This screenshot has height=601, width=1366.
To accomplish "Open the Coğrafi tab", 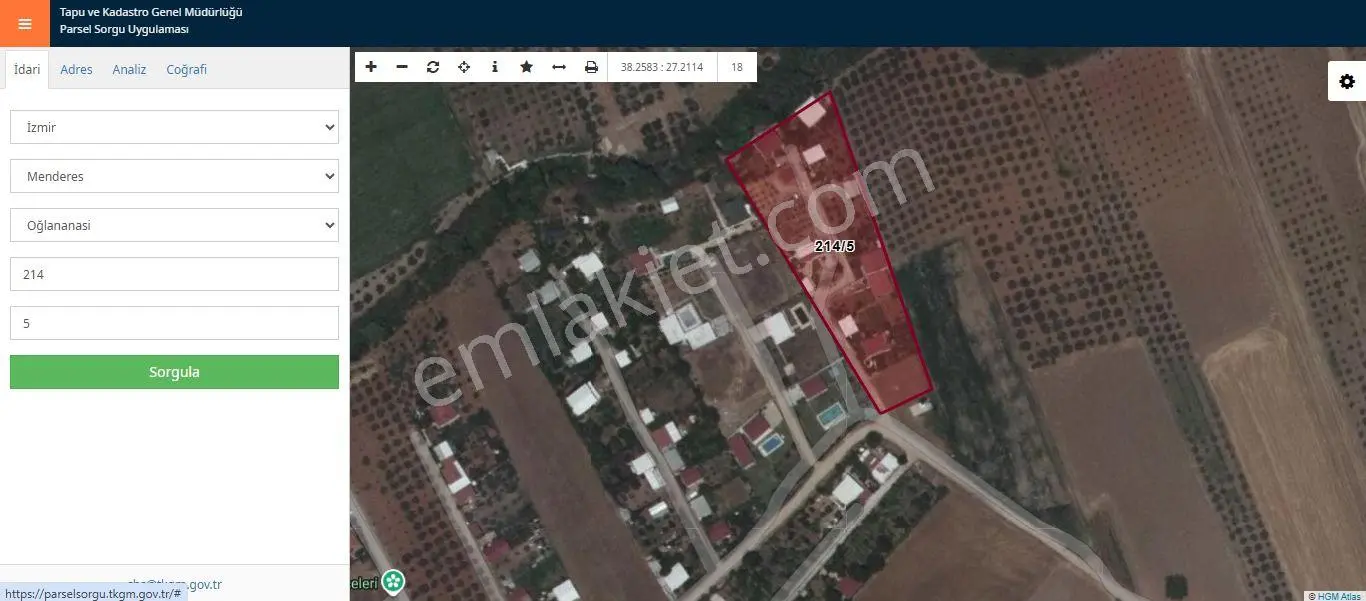I will point(187,70).
